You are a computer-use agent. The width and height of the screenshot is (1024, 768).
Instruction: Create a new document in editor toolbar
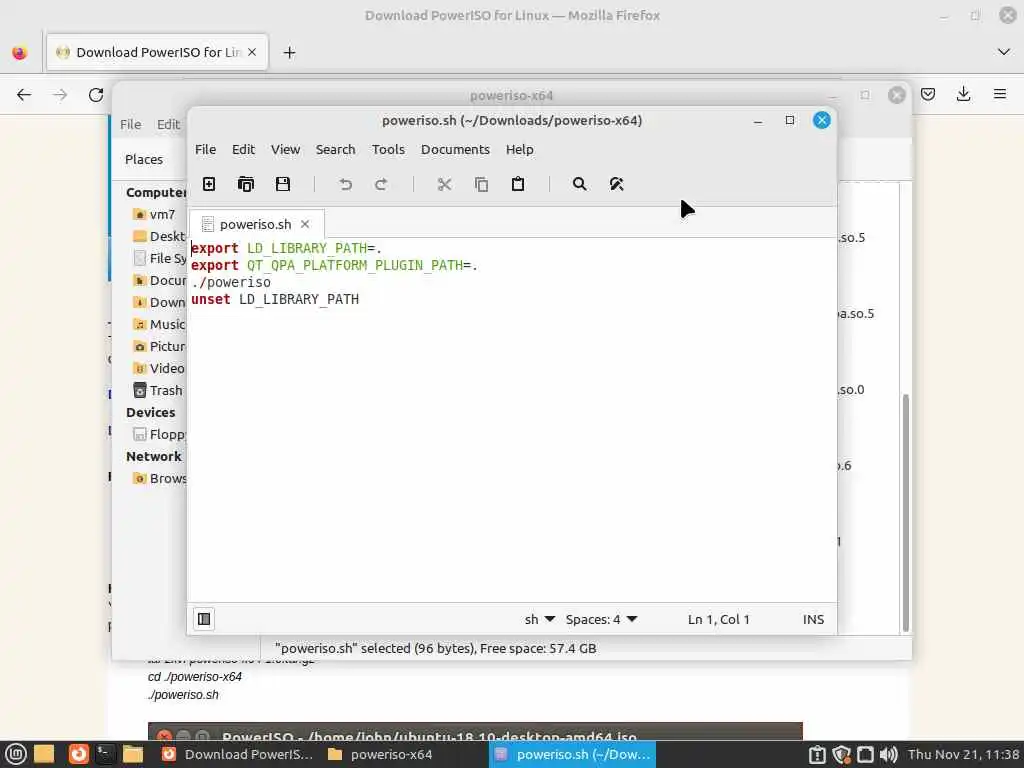(x=209, y=184)
